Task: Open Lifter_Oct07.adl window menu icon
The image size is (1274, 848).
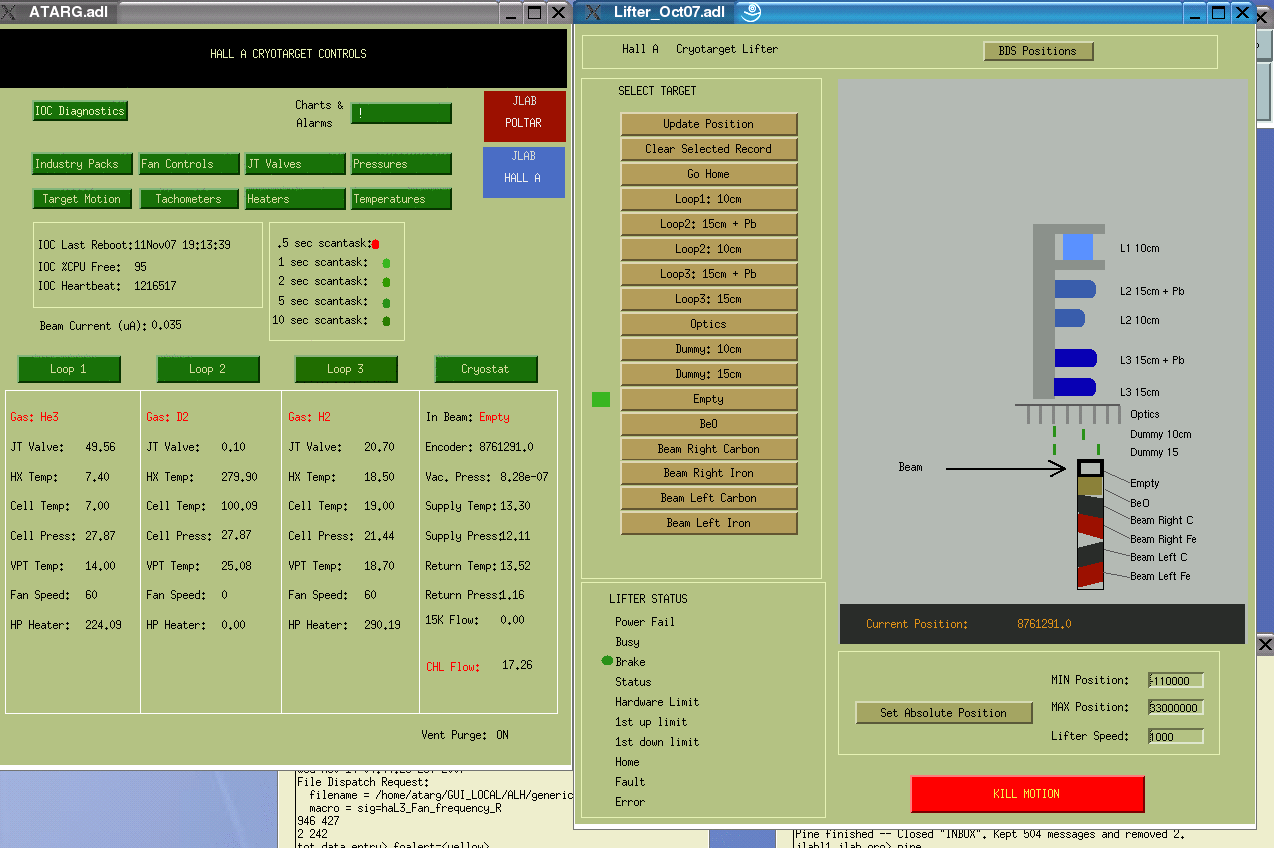Action: [x=593, y=12]
